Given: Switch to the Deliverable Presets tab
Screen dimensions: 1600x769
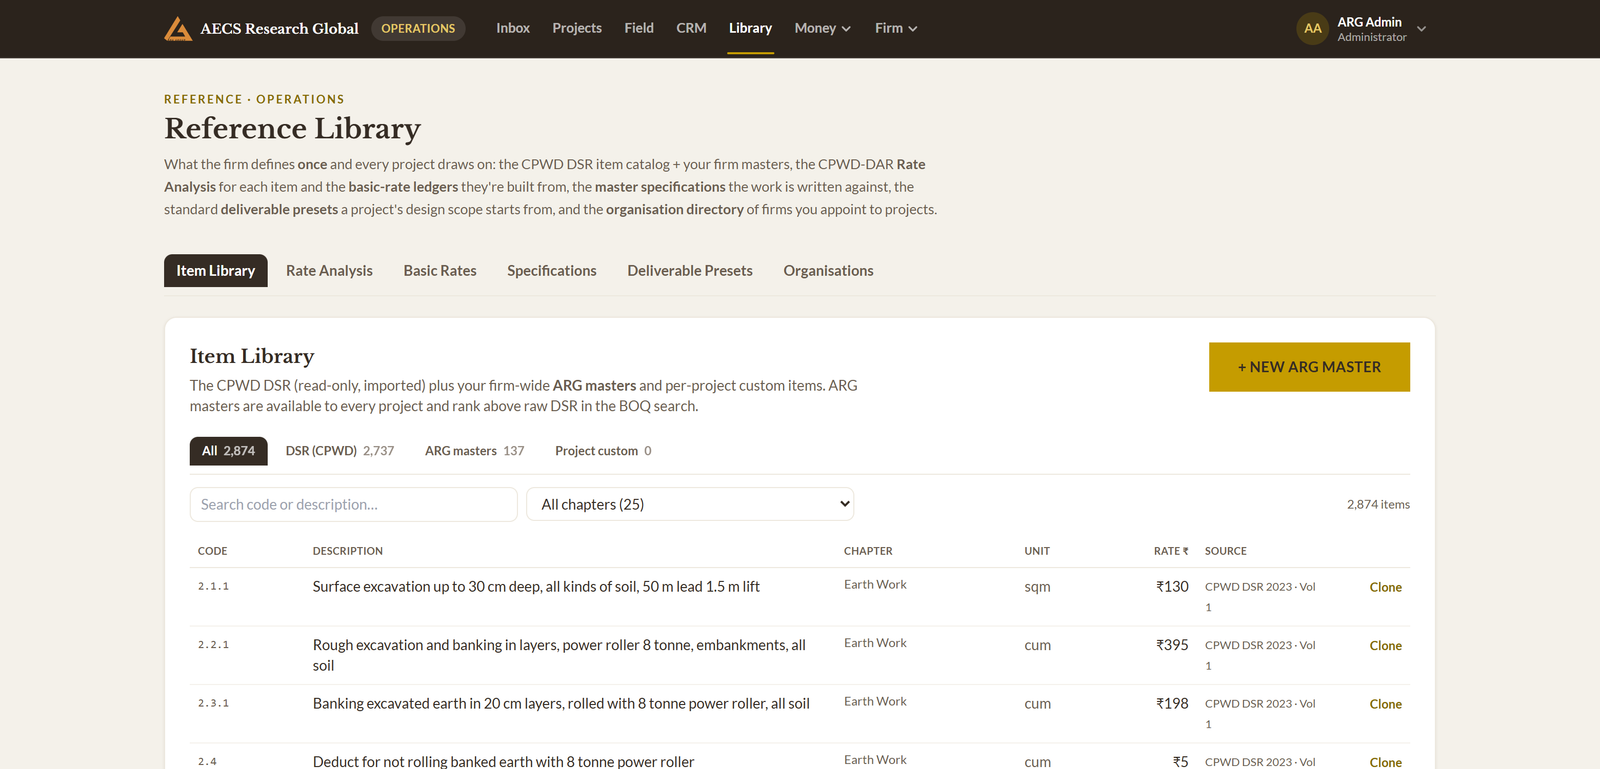Looking at the screenshot, I should click(x=690, y=270).
